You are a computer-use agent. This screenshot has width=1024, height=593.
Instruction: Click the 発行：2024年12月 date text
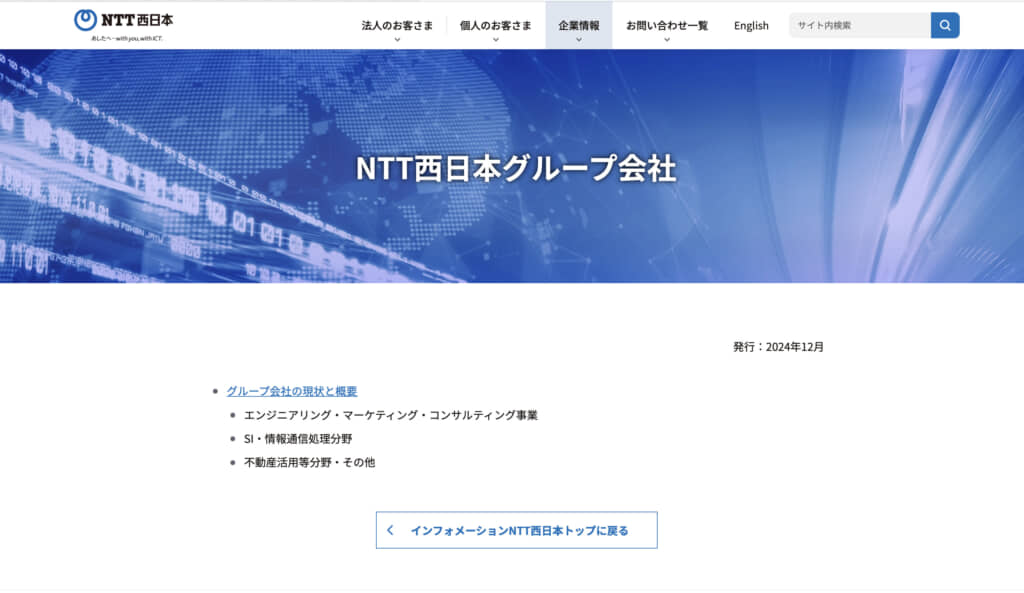(778, 347)
